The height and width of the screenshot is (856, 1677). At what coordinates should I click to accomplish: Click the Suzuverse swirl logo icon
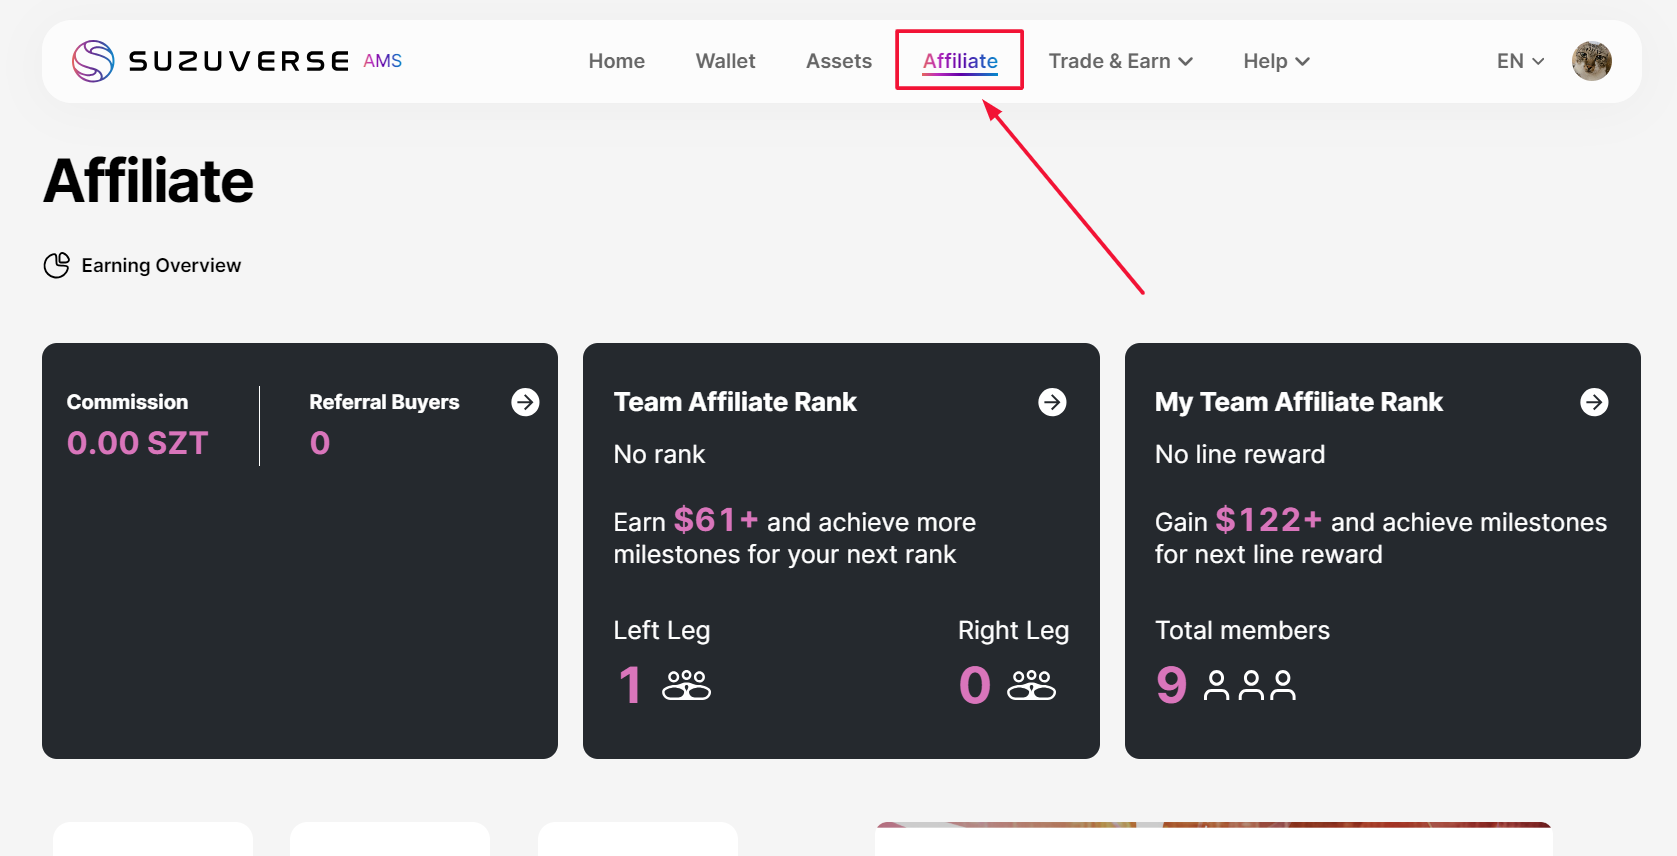pyautogui.click(x=93, y=61)
